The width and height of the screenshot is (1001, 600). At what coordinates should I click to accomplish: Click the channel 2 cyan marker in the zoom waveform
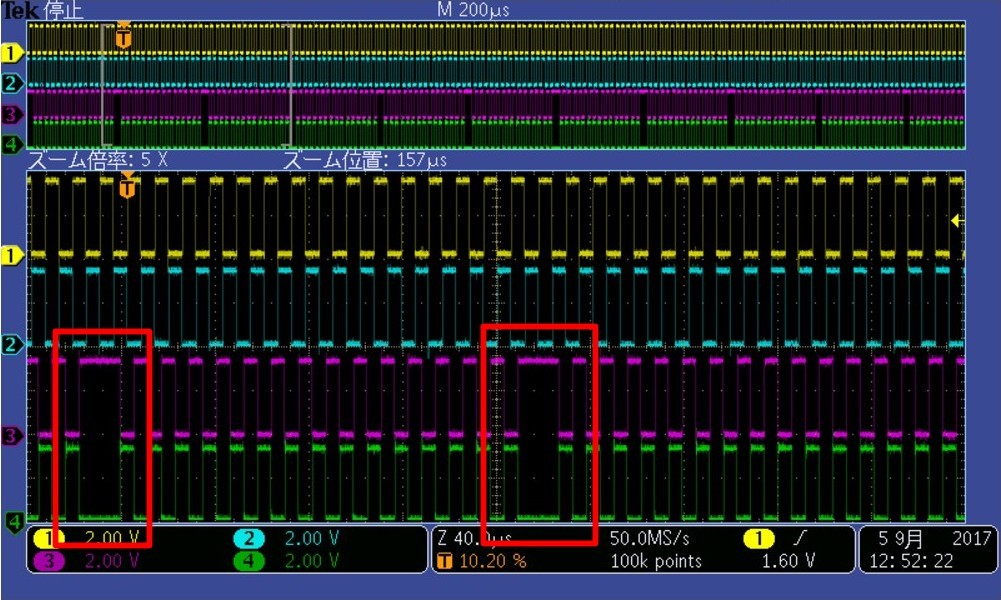(11, 345)
